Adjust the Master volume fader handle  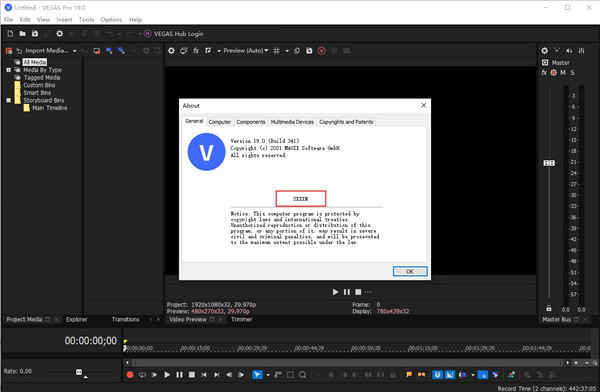point(549,163)
